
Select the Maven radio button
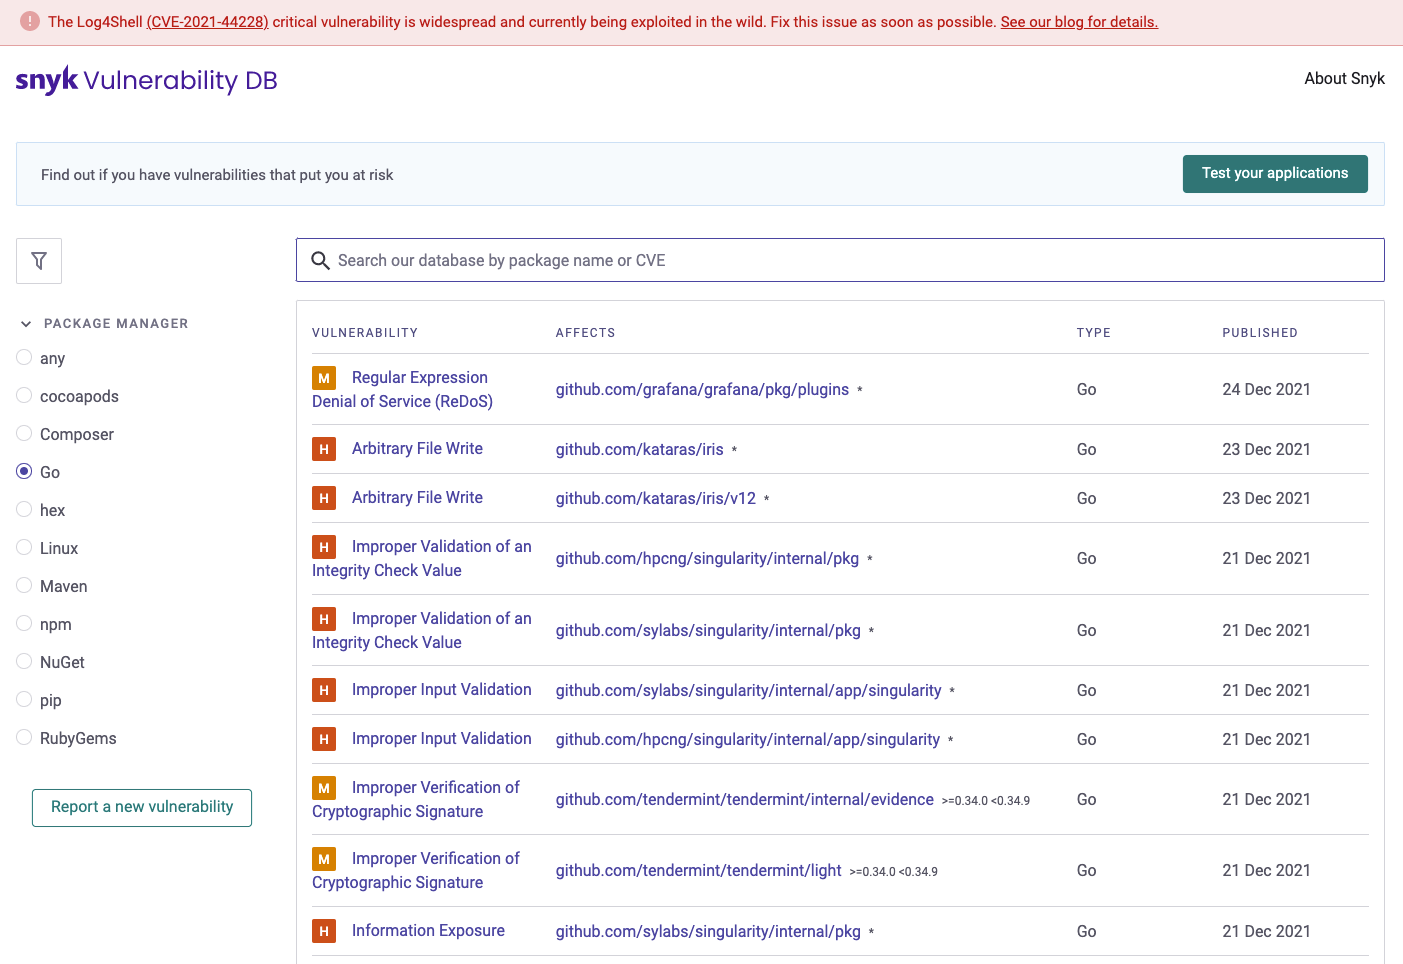pyautogui.click(x=24, y=585)
